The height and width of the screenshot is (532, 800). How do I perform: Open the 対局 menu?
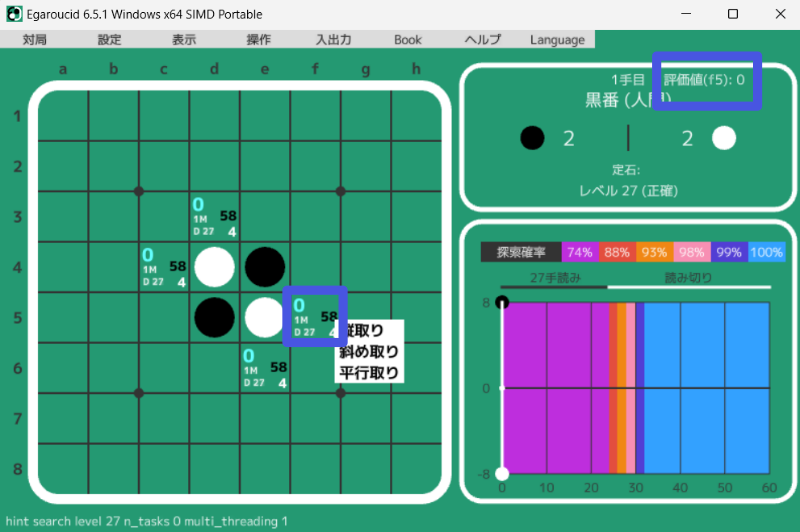coord(35,40)
